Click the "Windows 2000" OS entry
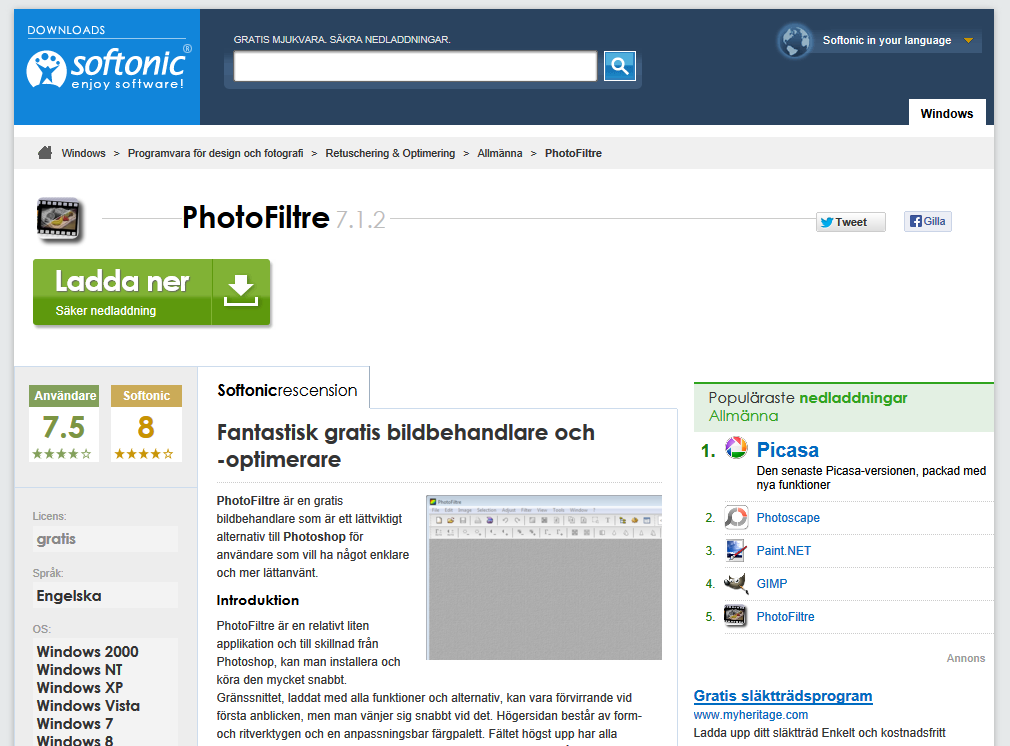The height and width of the screenshot is (746, 1010). [88, 652]
